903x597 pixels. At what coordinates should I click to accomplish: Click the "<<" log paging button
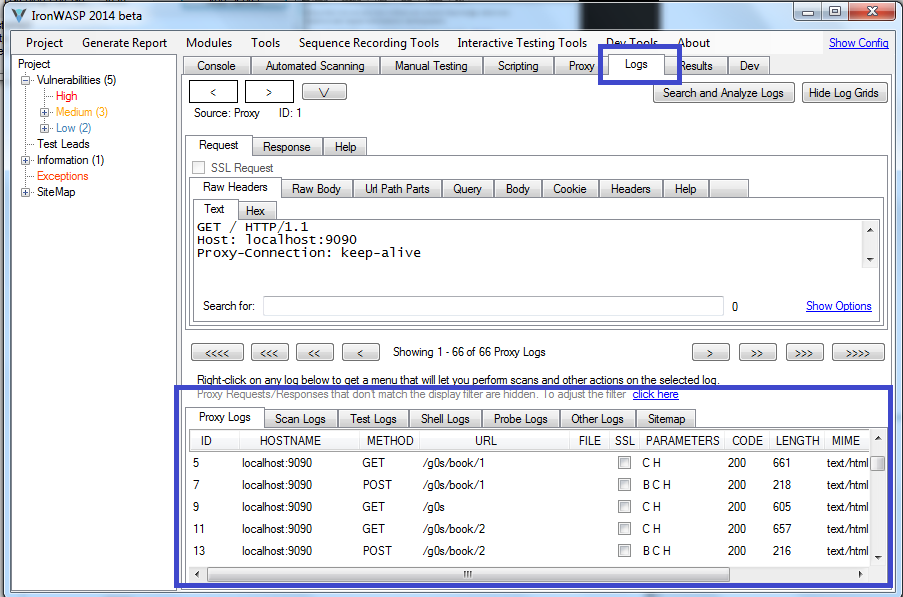tap(314, 352)
